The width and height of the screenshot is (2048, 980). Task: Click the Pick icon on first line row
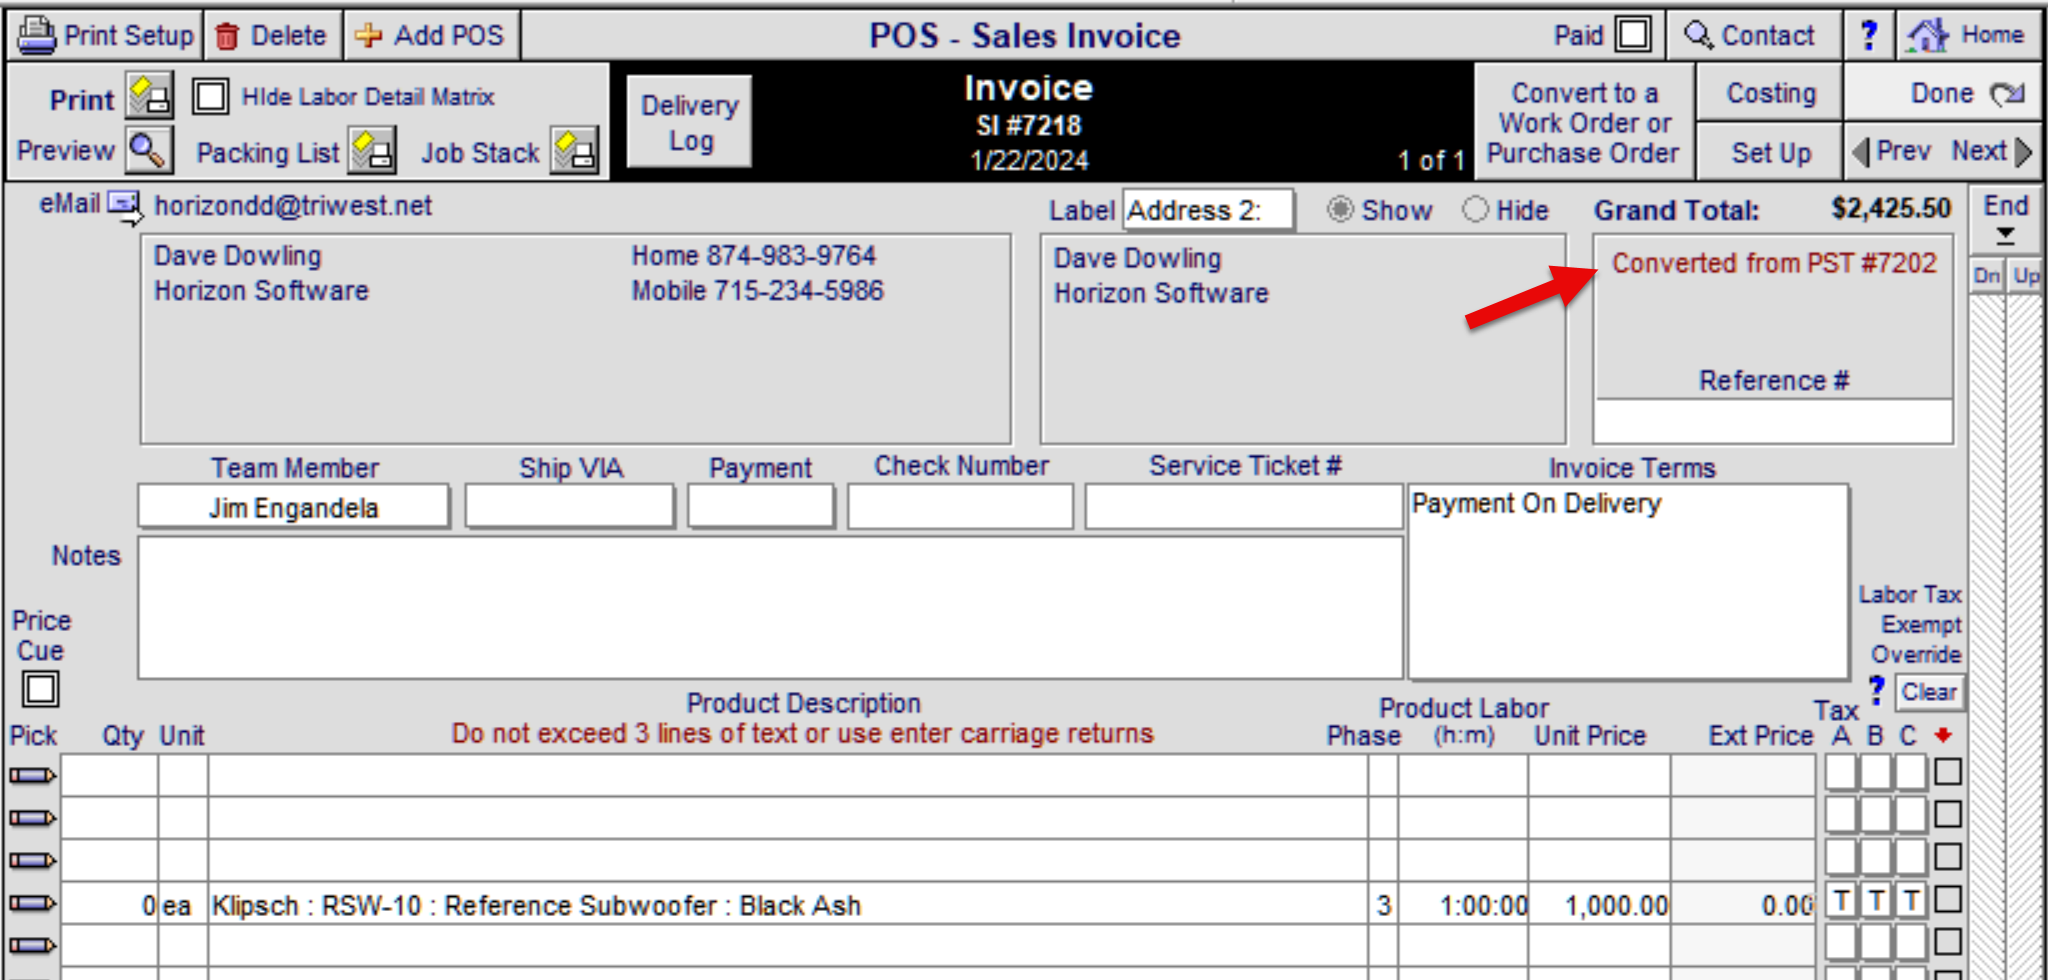(32, 775)
